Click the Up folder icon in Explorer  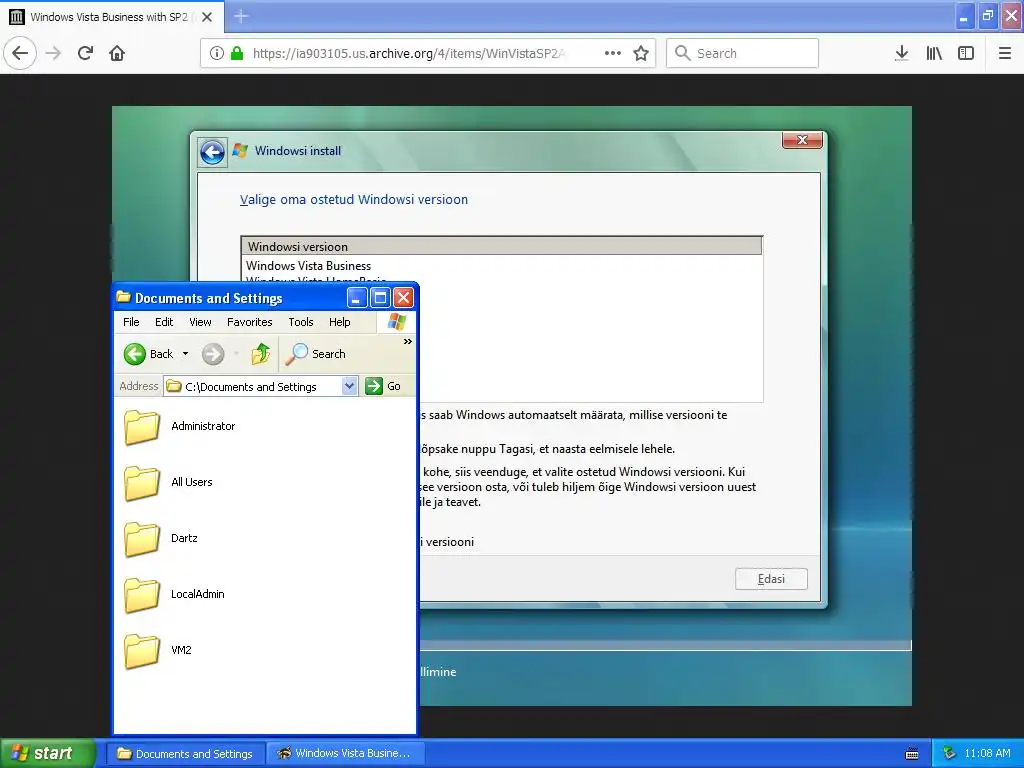[x=261, y=354]
